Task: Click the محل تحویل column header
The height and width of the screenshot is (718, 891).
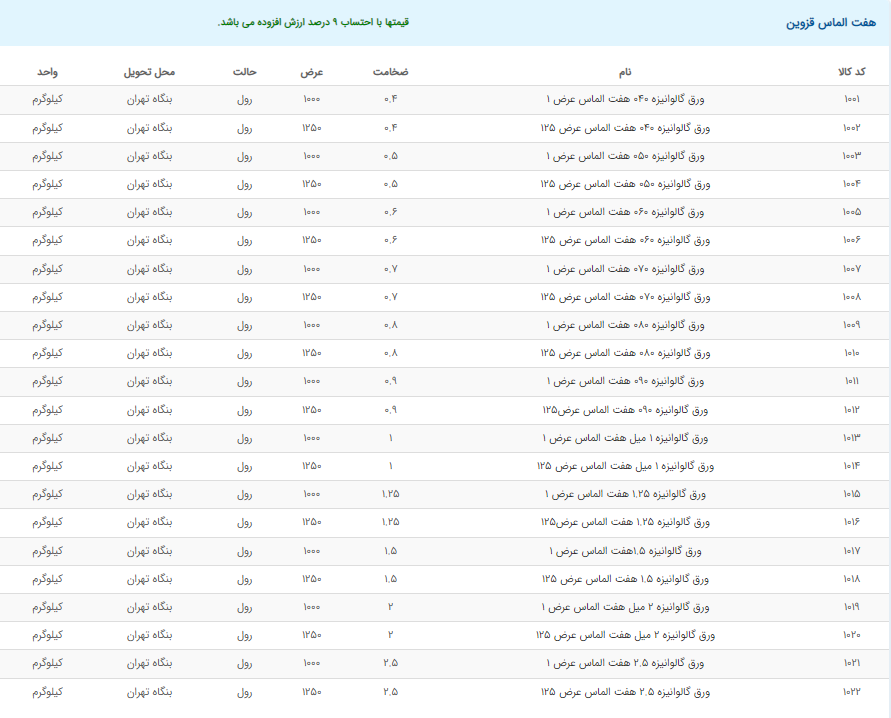Action: click(150, 72)
